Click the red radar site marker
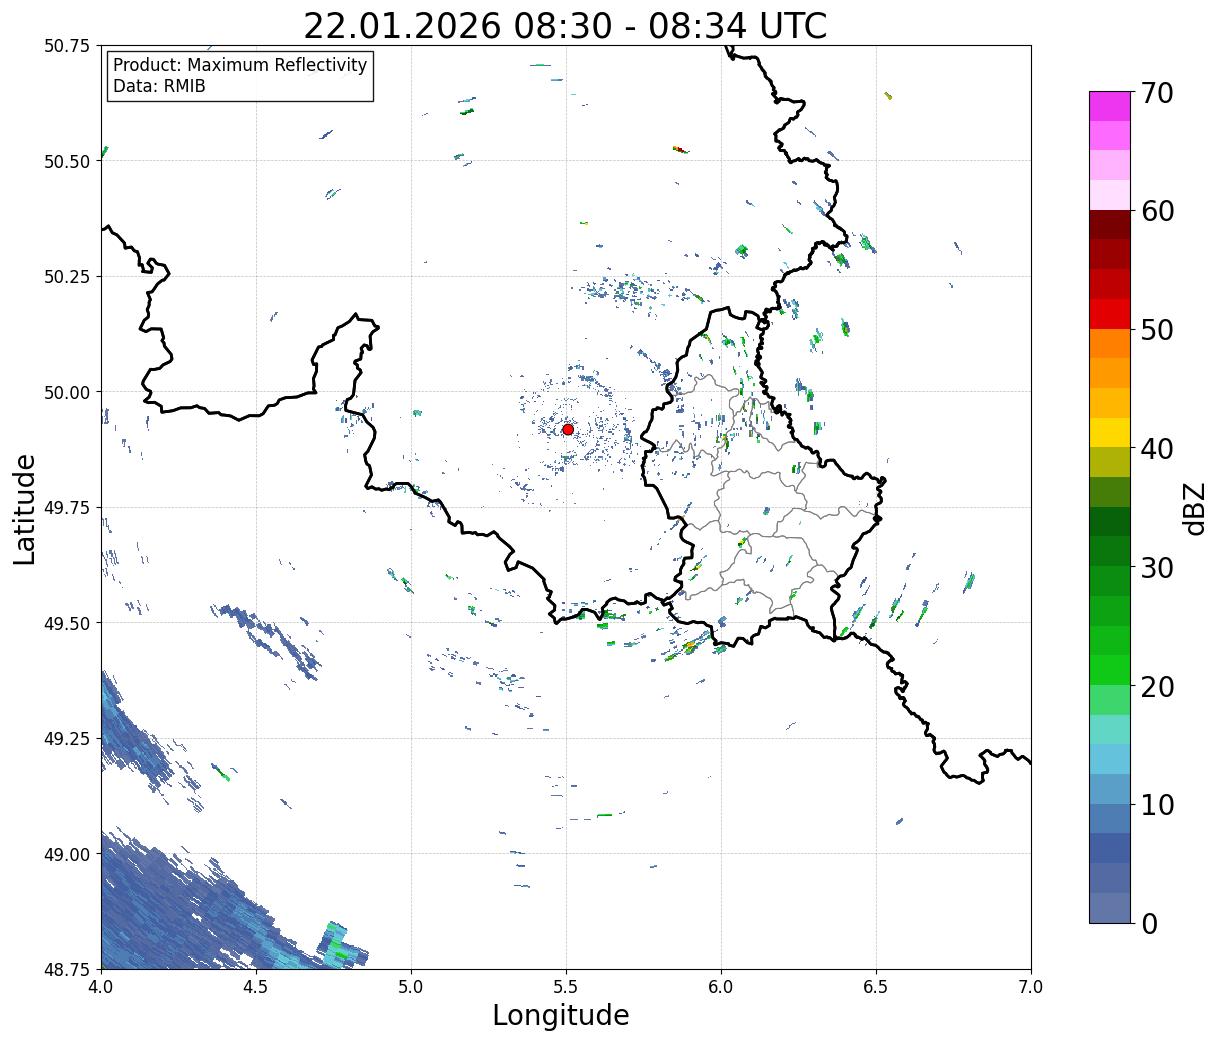Viewport: 1219px width, 1040px height. pyautogui.click(x=568, y=429)
